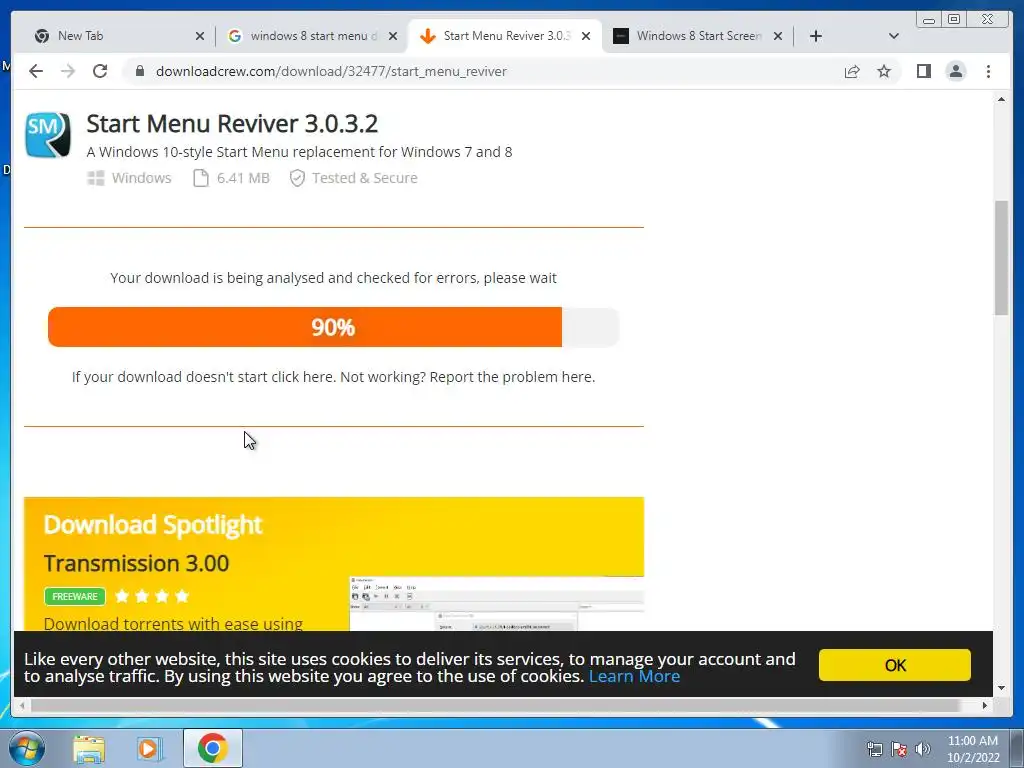
Task: Expand the tab search chevron
Action: point(894,36)
